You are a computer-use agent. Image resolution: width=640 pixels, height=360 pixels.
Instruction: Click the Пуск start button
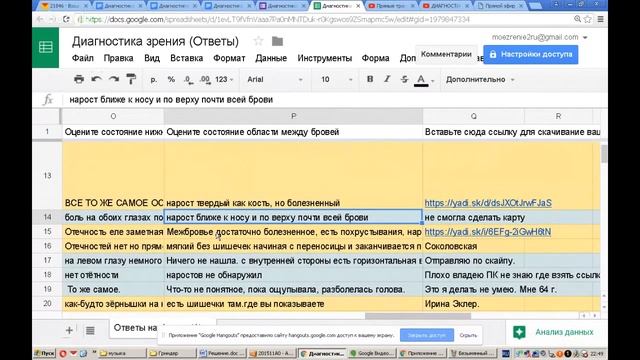click(44, 353)
